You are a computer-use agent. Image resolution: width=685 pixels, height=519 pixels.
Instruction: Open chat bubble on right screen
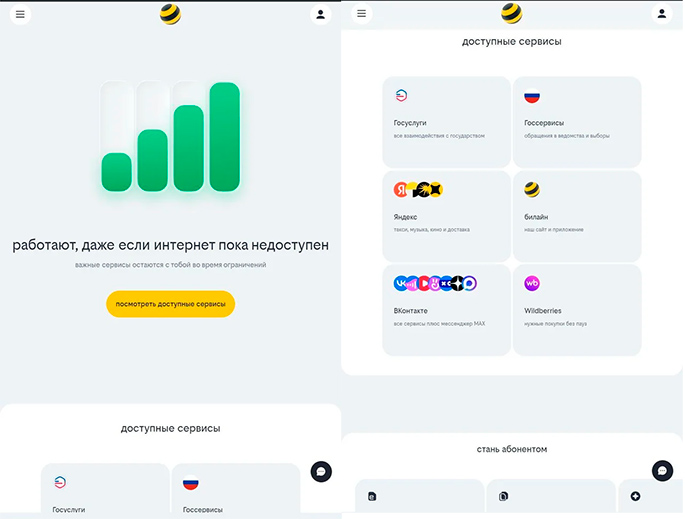tap(662, 471)
